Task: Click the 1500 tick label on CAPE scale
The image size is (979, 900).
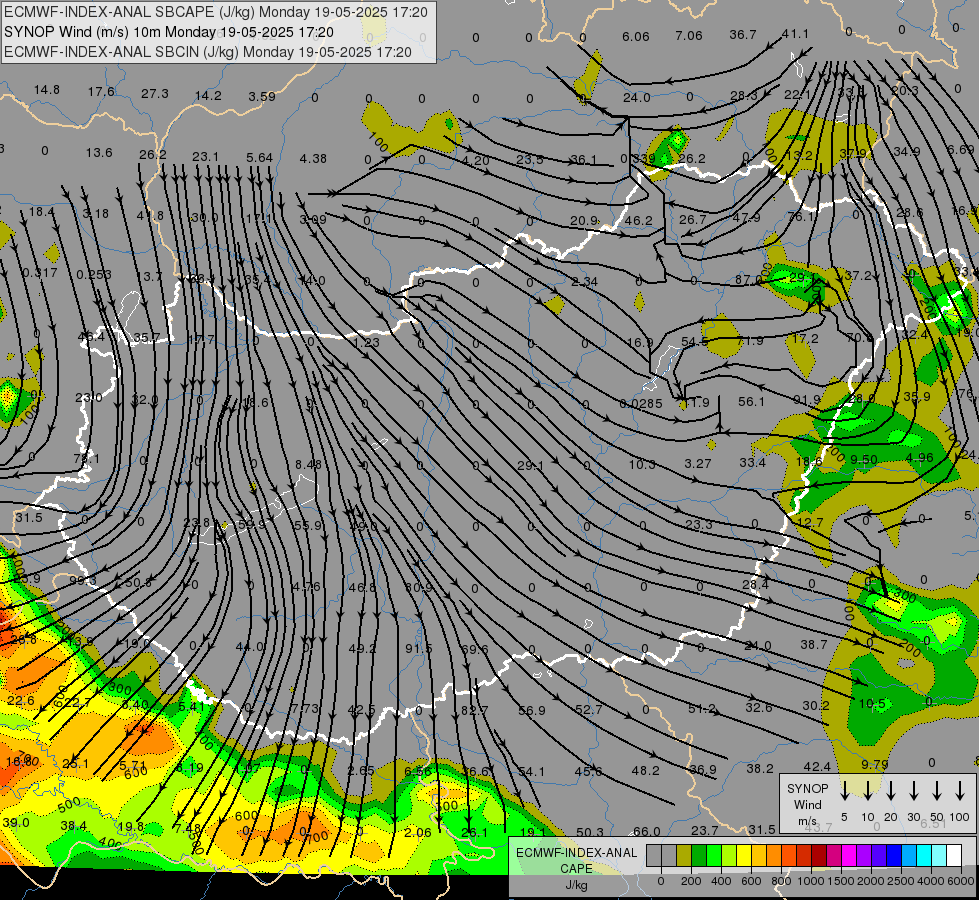Action: click(841, 881)
